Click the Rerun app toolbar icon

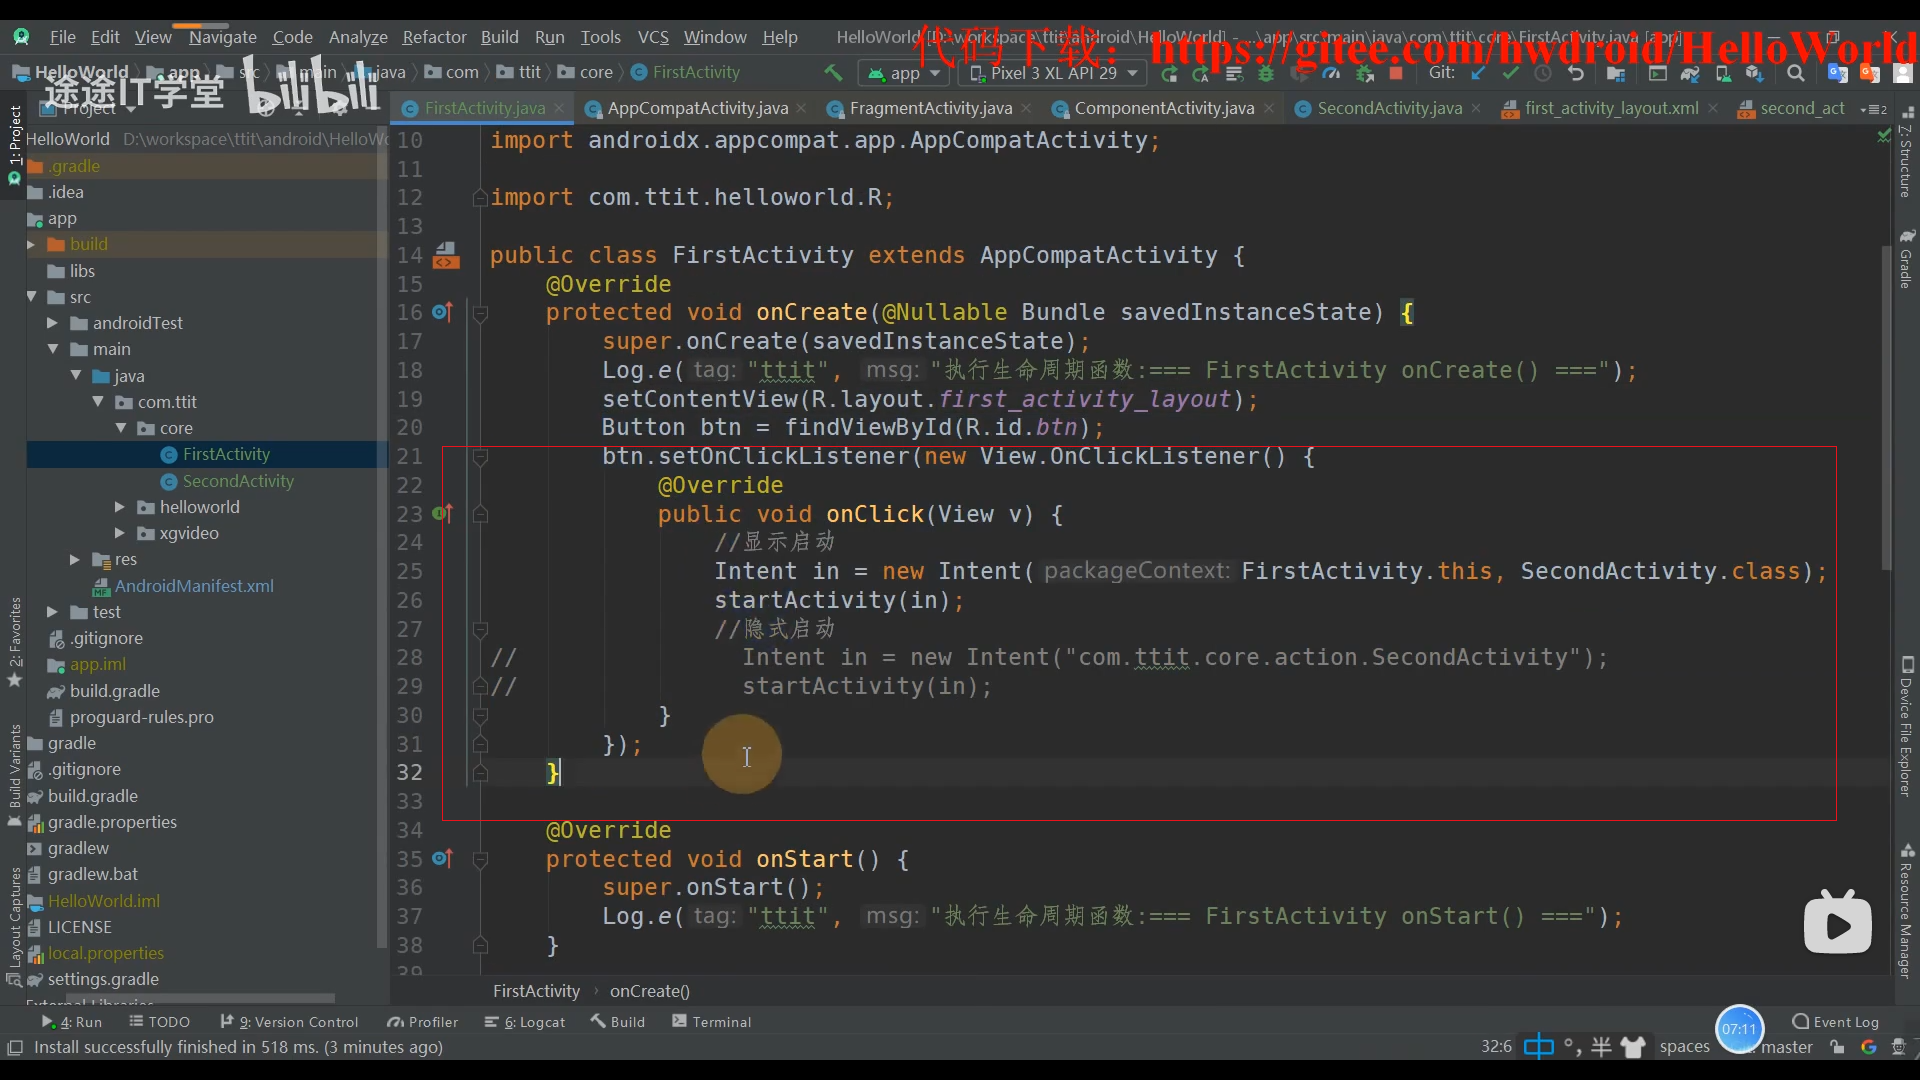click(1169, 73)
